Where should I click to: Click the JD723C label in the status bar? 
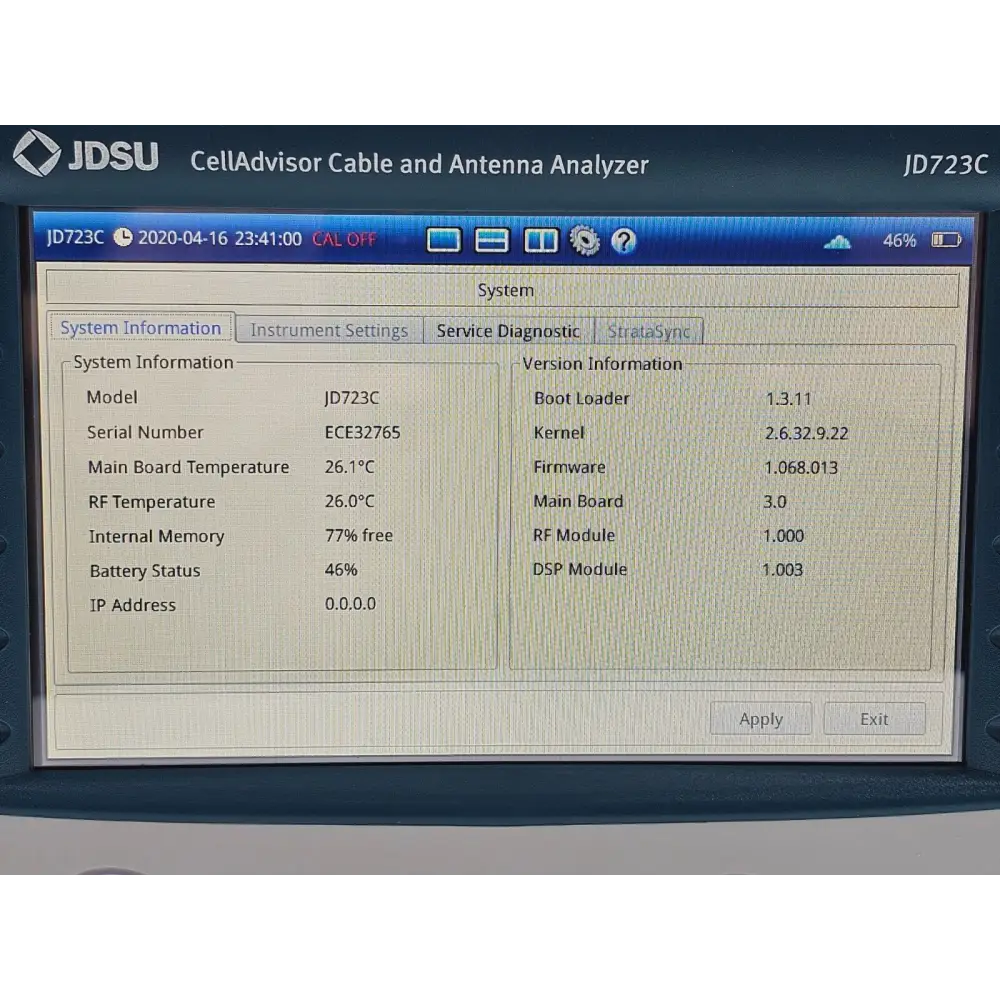click(75, 237)
